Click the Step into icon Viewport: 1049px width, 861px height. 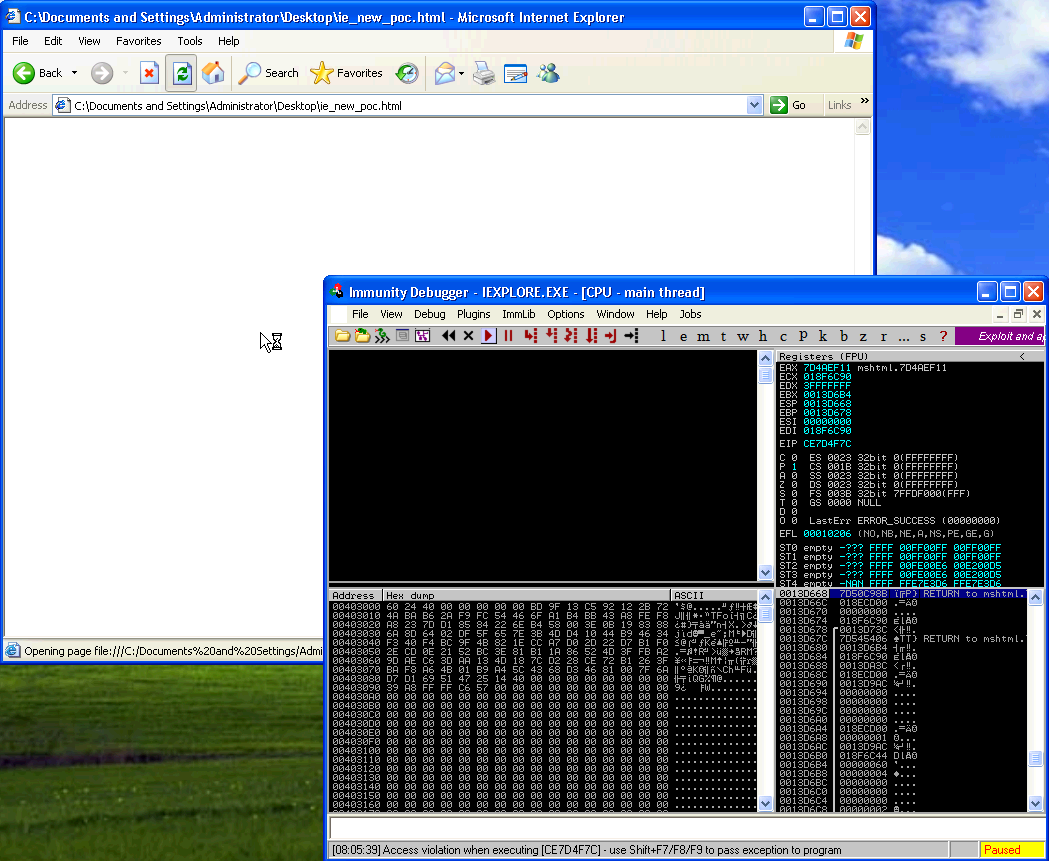[531, 336]
